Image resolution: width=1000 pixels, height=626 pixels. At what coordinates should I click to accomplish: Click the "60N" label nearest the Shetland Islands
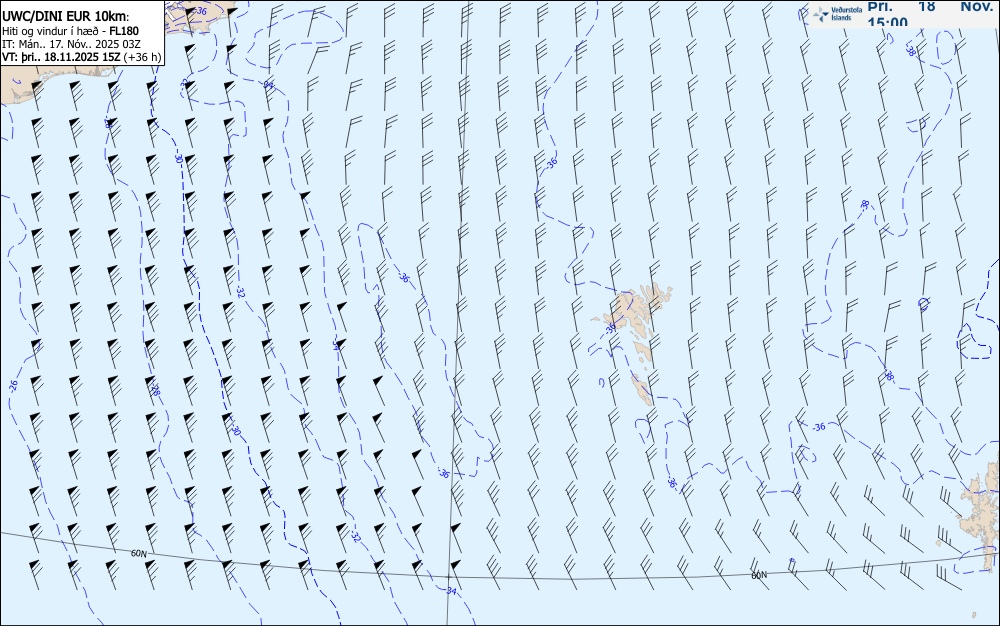(x=758, y=575)
